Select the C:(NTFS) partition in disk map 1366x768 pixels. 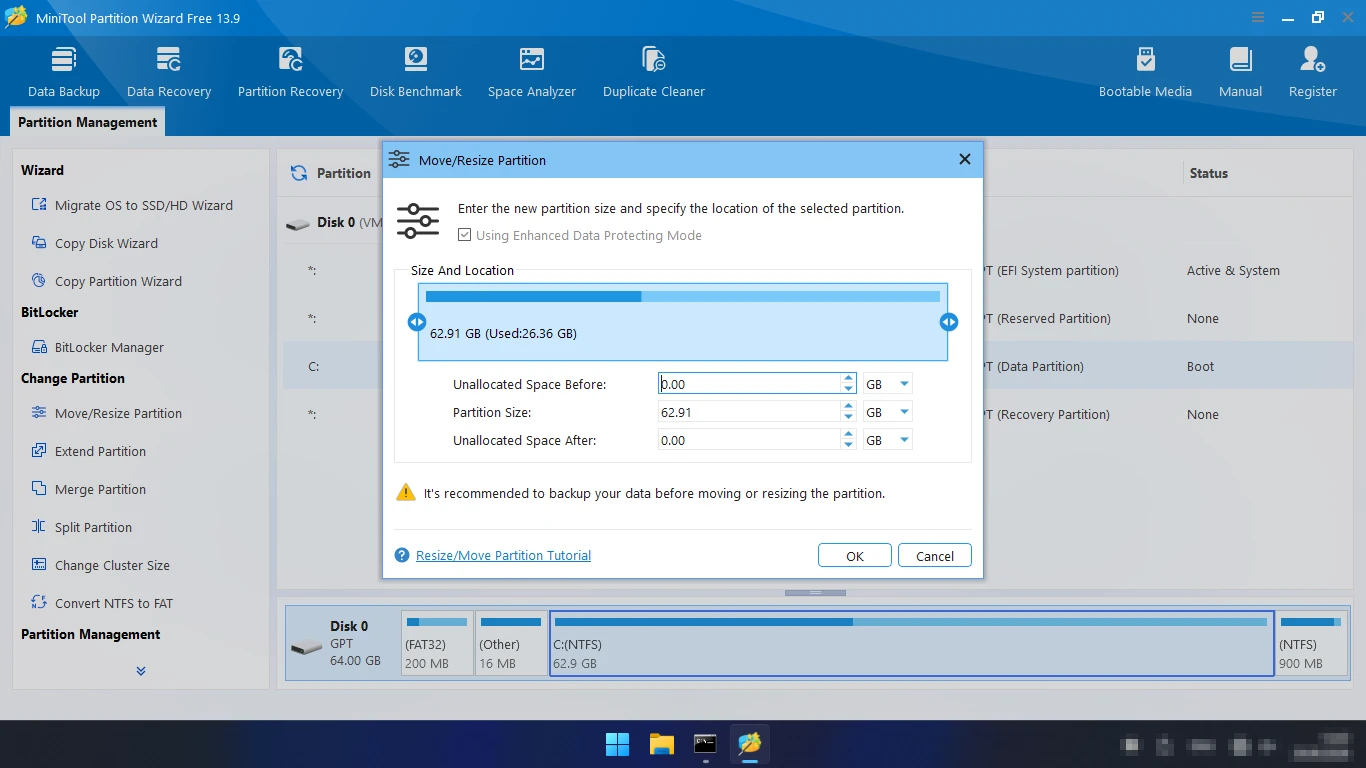click(x=912, y=643)
